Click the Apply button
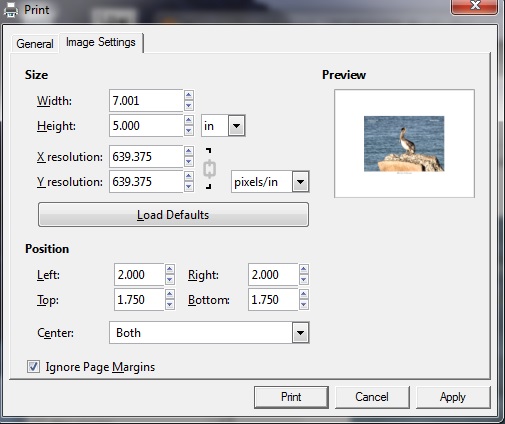505x424 pixels. coord(453,397)
